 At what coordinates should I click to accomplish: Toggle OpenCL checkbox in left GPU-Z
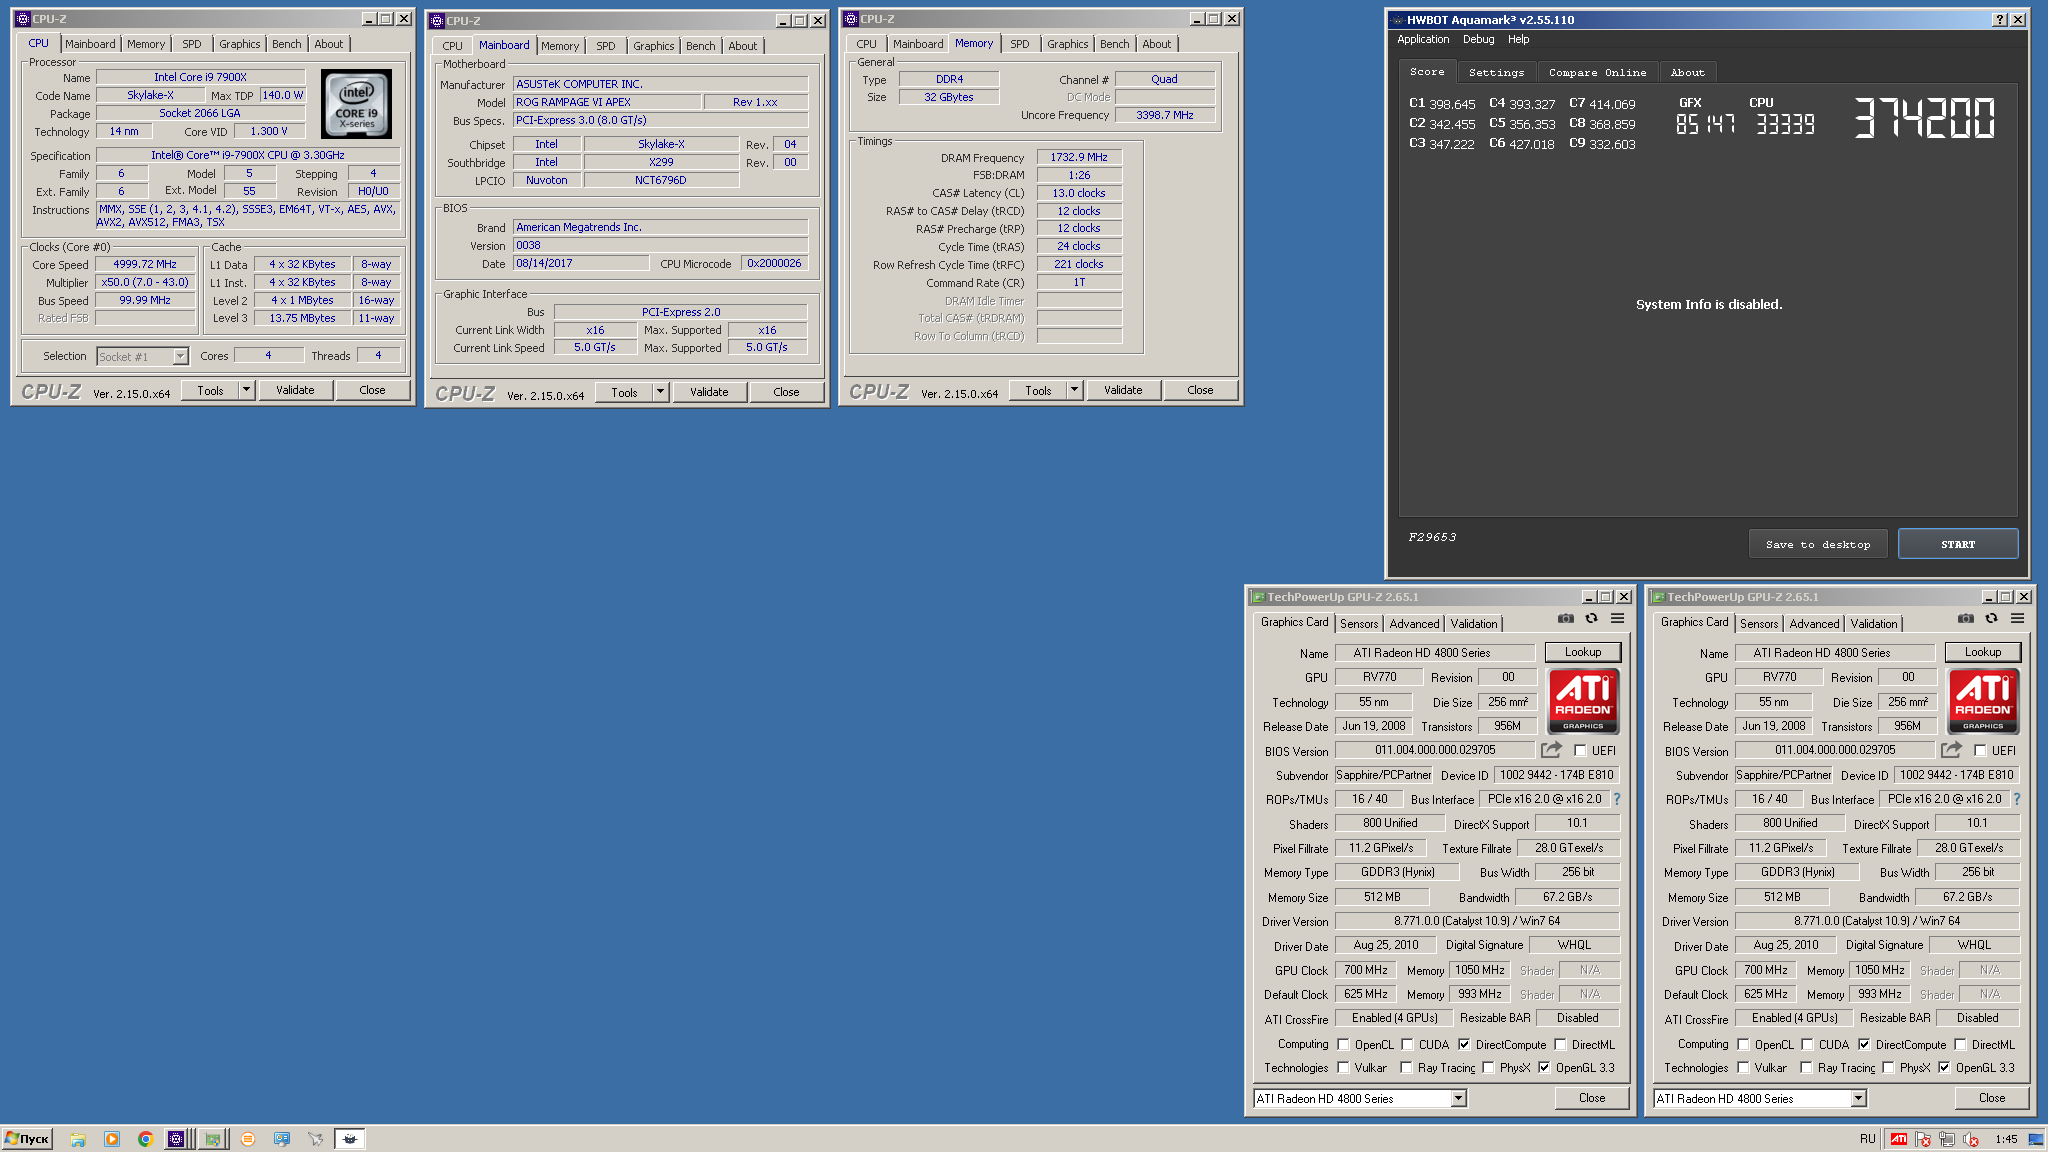point(1344,1044)
